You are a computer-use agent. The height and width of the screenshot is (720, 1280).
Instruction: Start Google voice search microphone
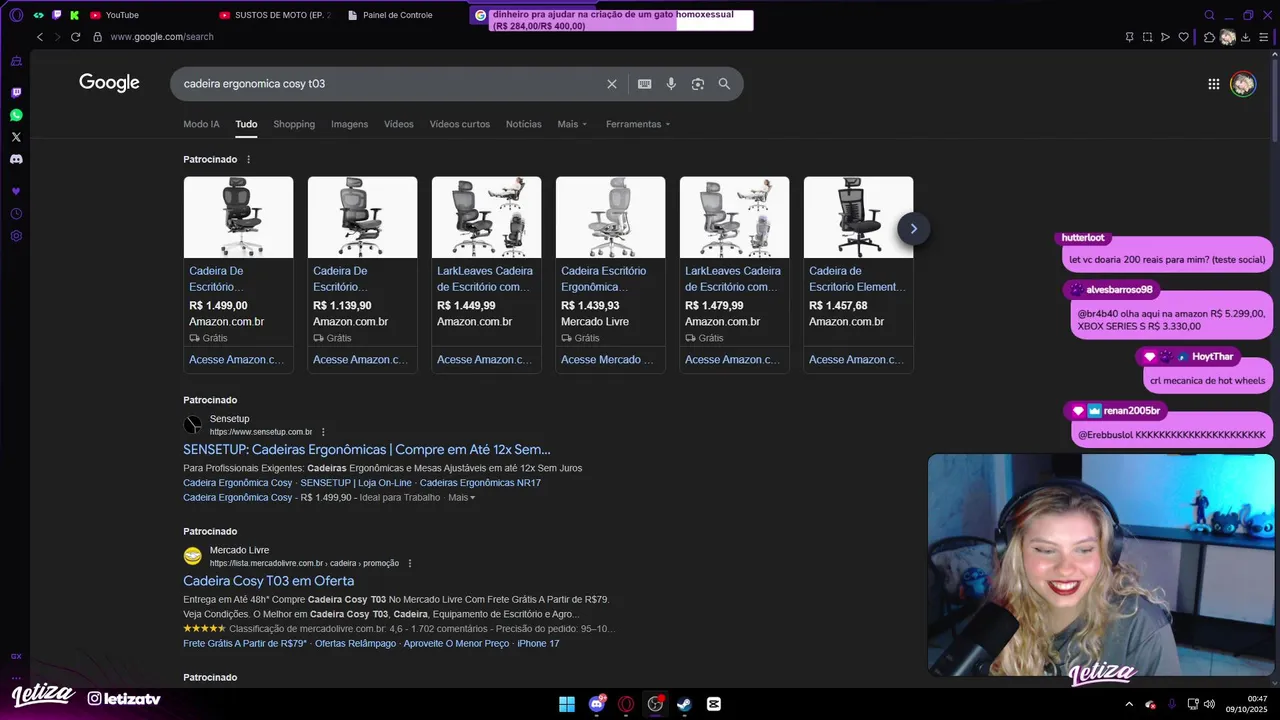coord(671,84)
